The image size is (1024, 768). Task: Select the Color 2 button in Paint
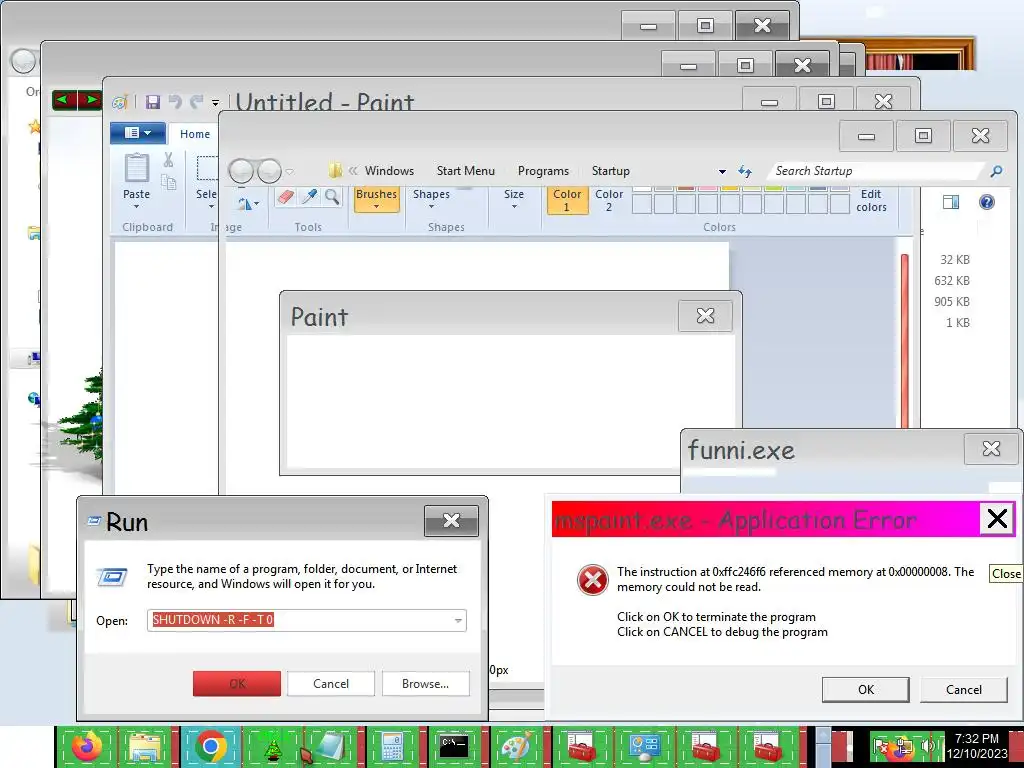click(x=609, y=200)
